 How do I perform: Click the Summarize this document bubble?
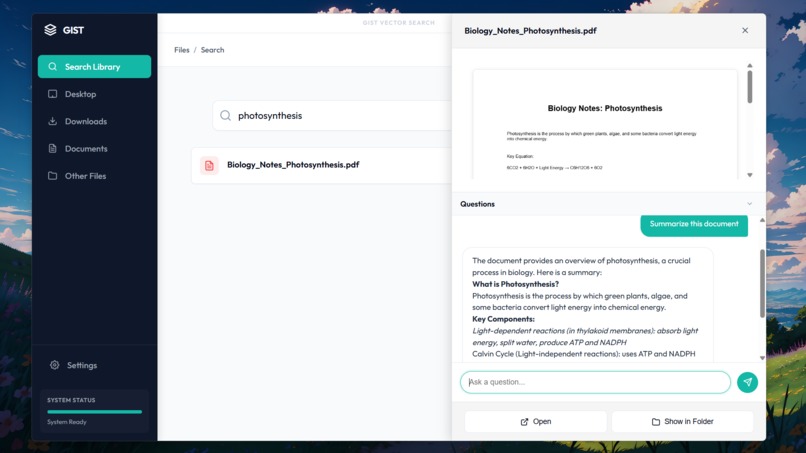coord(694,225)
